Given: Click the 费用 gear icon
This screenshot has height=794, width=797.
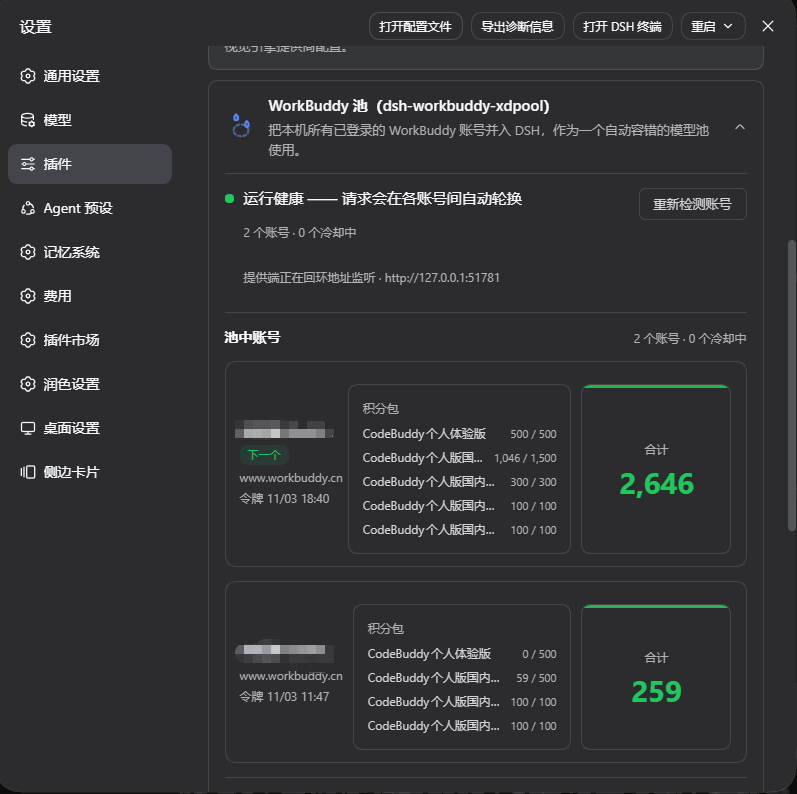Looking at the screenshot, I should pyautogui.click(x=28, y=296).
